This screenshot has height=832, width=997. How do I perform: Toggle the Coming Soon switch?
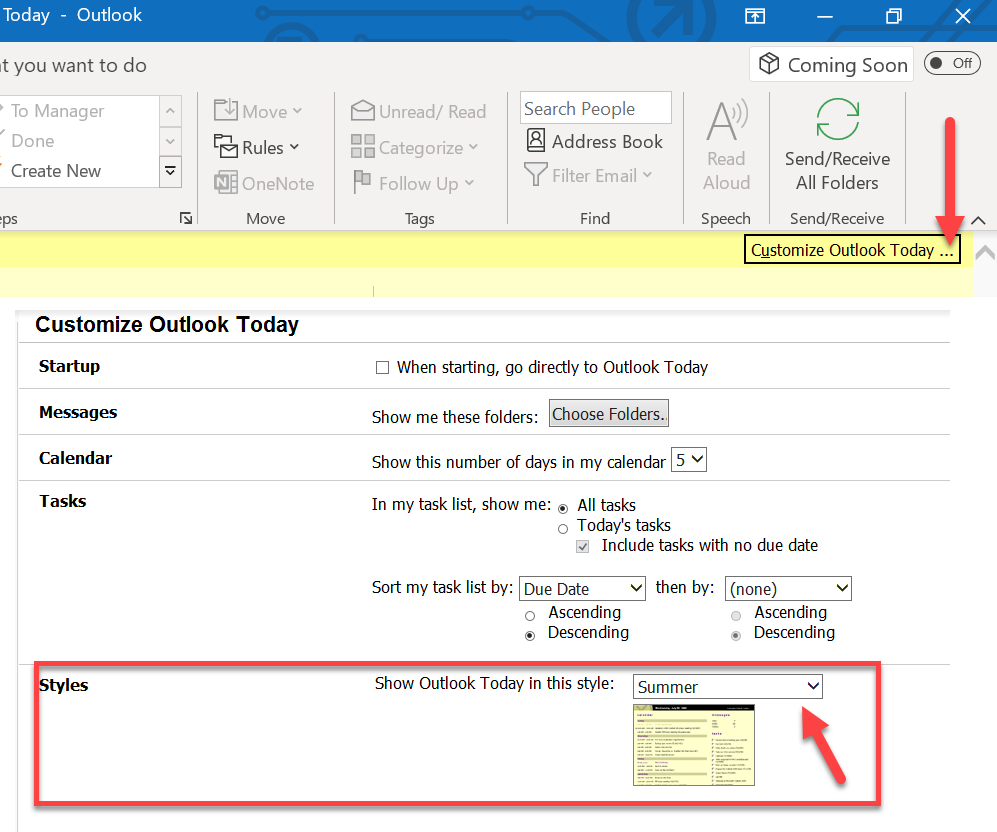point(952,64)
